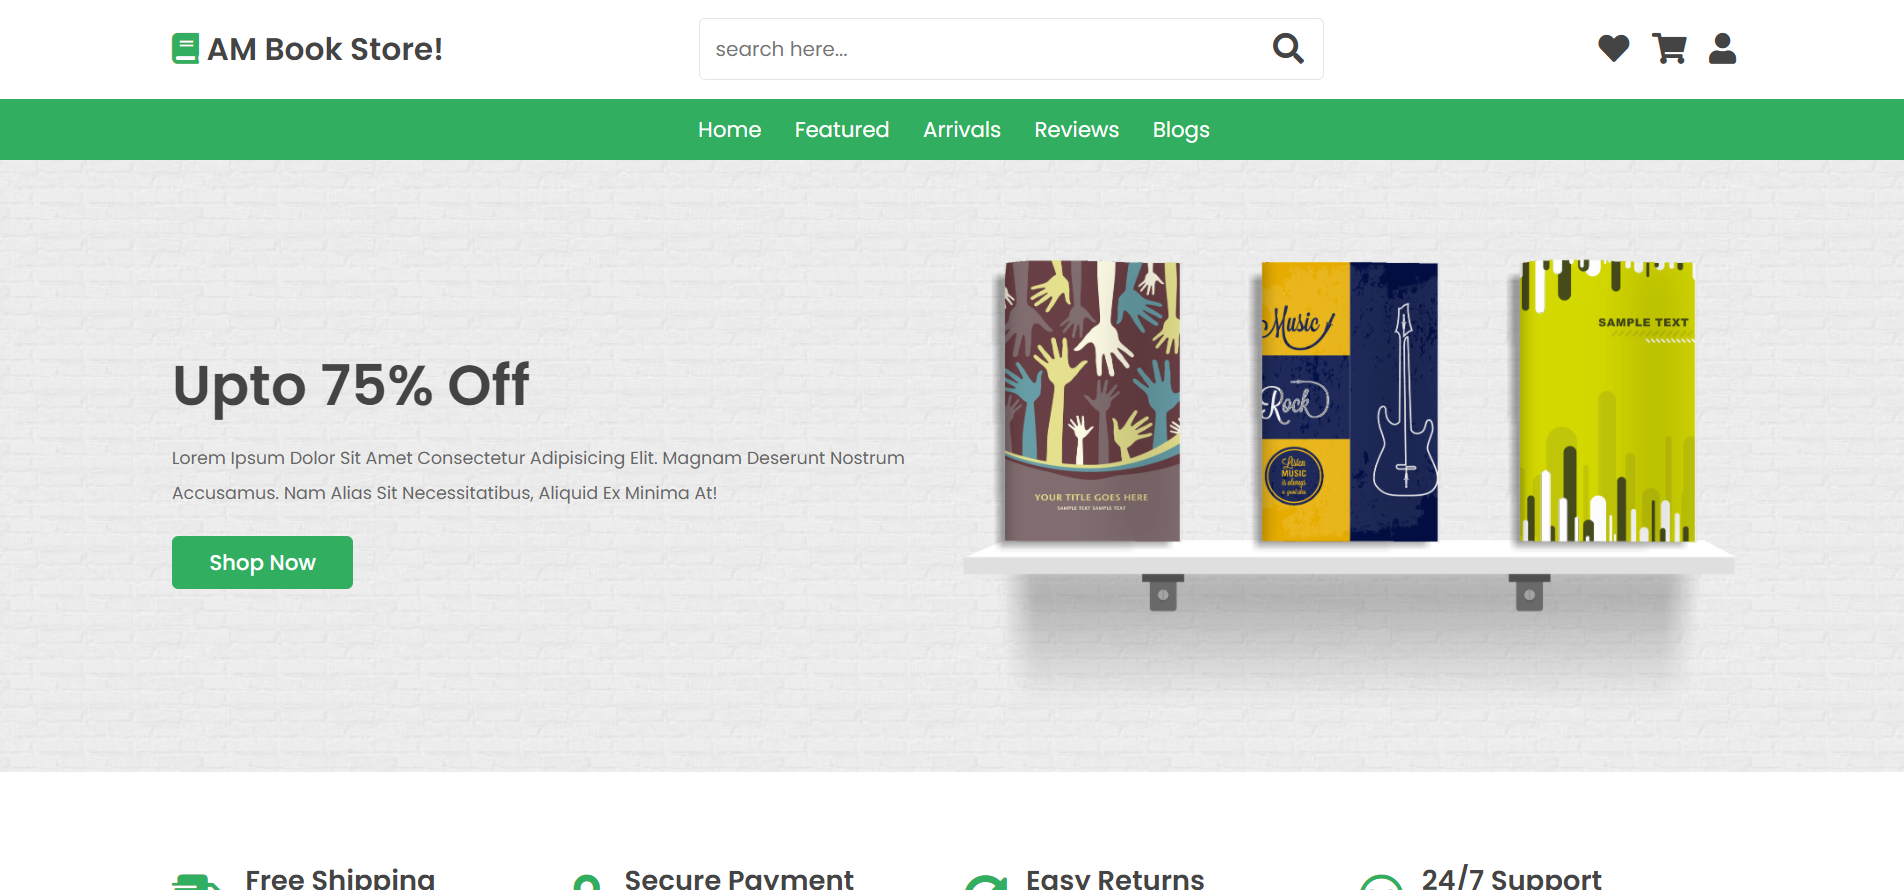
Task: Select the yellow-green Sample Text book
Action: (x=1607, y=401)
